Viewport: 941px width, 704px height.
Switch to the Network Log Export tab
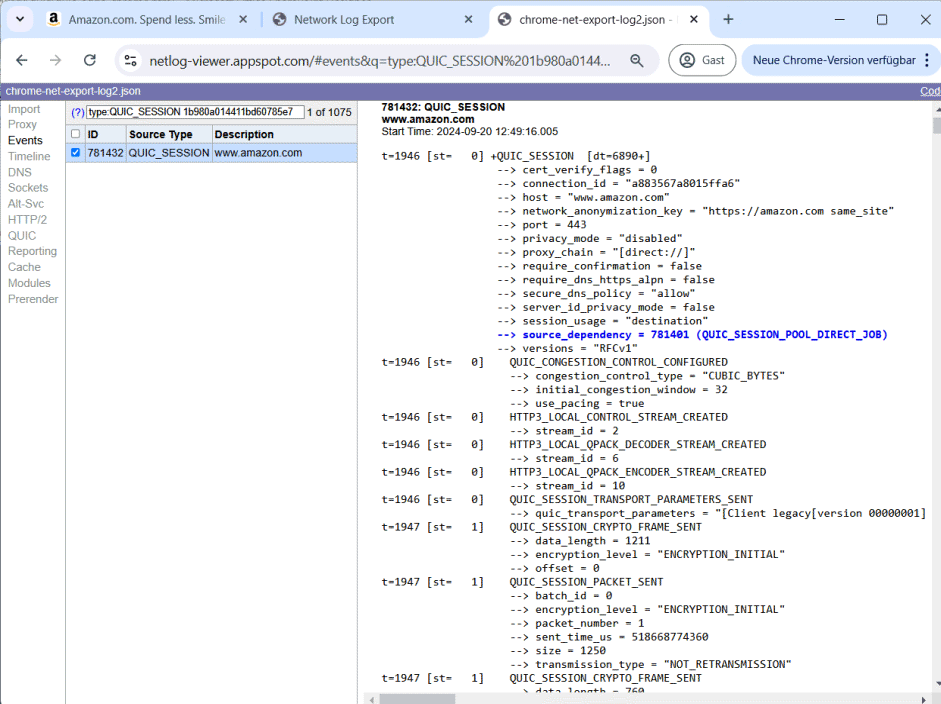344,20
